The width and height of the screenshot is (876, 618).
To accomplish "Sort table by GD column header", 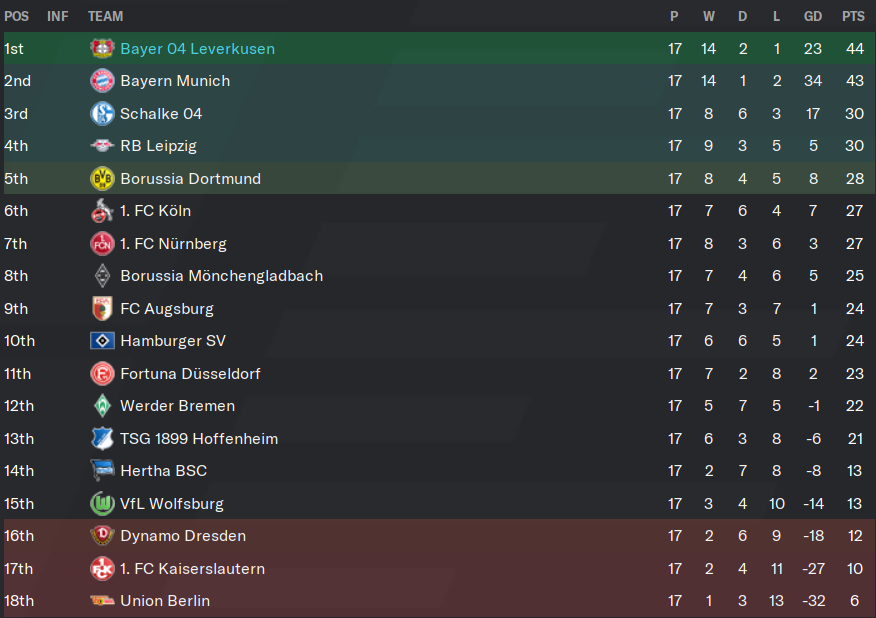I will tap(813, 16).
